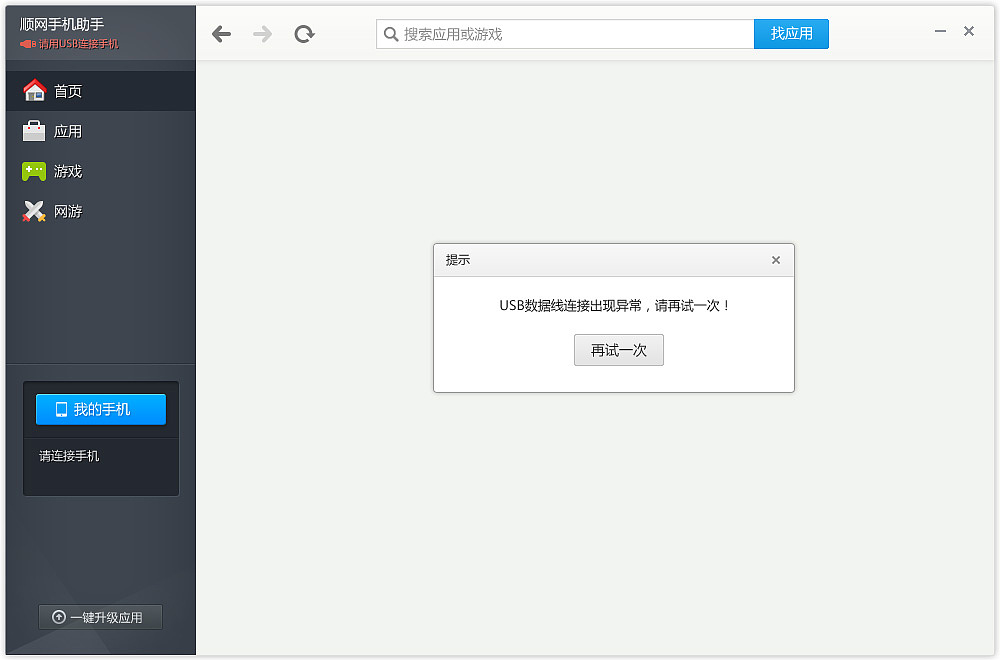Click the phone icon on 我的手机
The height and width of the screenshot is (660, 1000).
pyautogui.click(x=62, y=409)
